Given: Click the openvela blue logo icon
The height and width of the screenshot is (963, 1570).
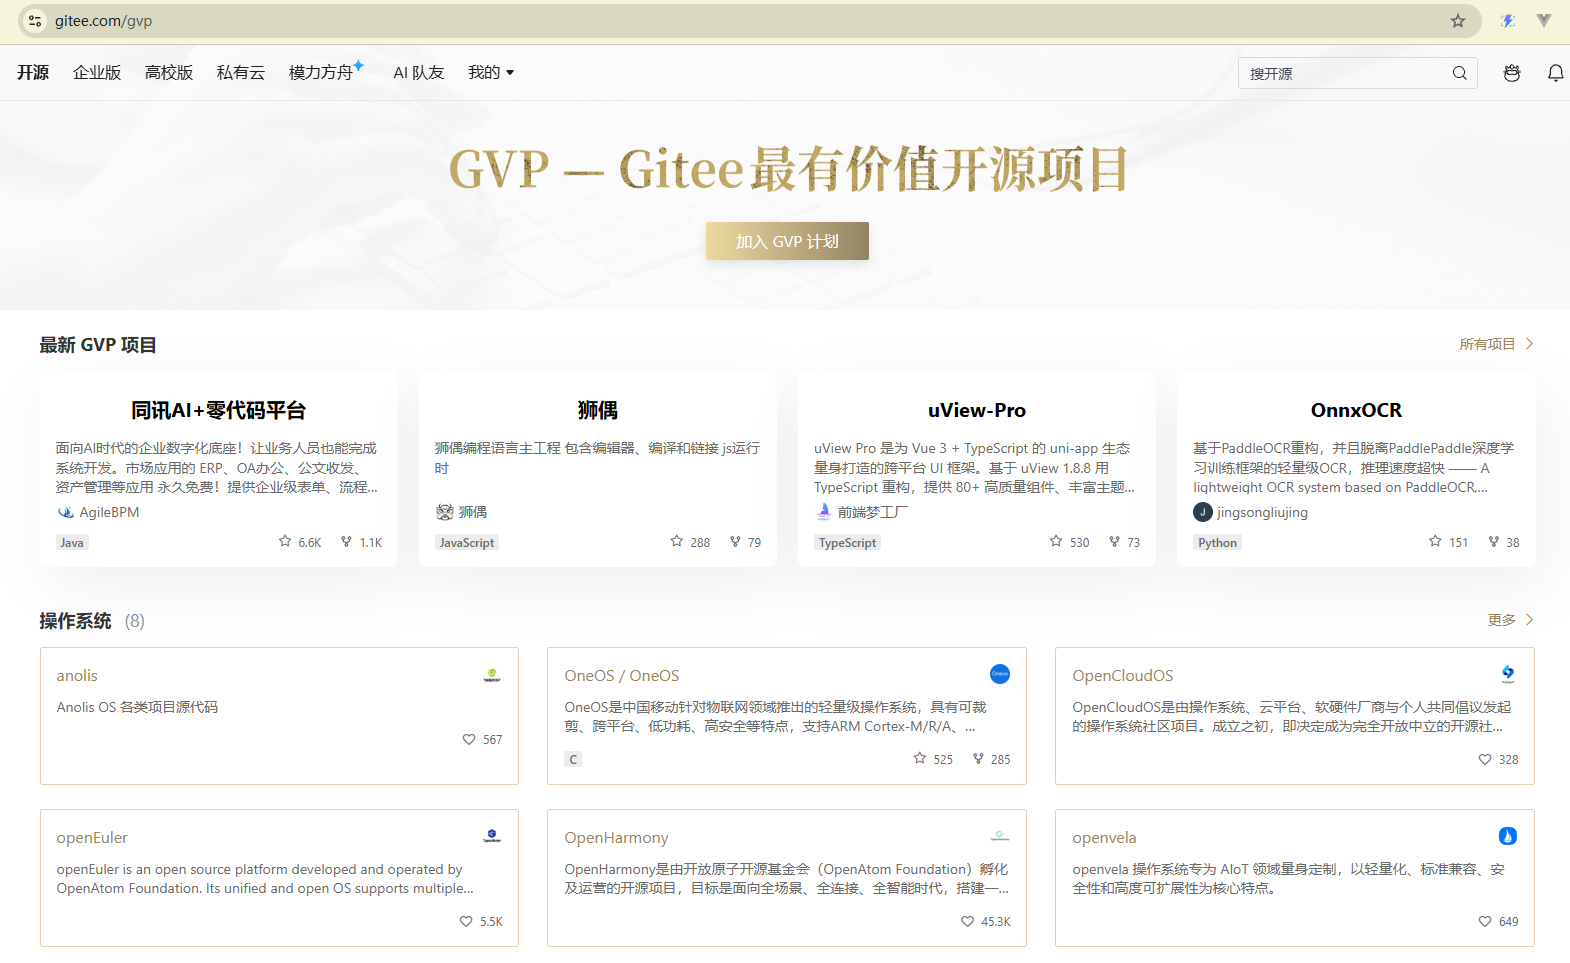Looking at the screenshot, I should (x=1508, y=836).
